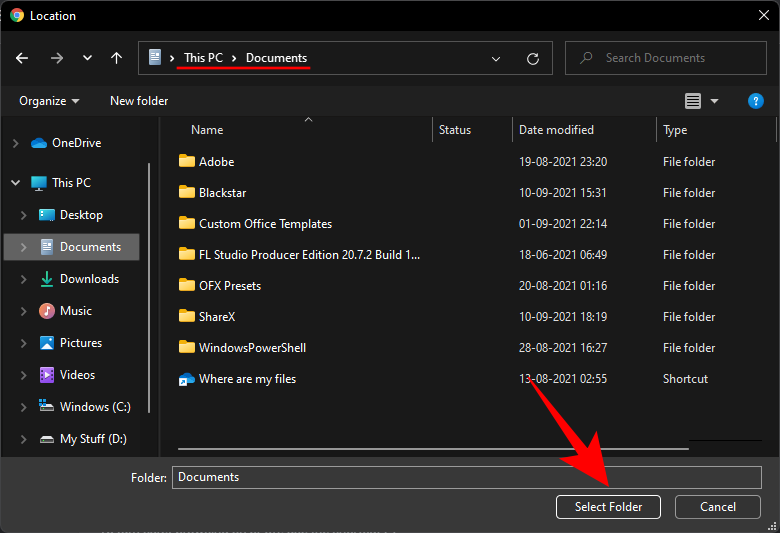Screen dimensions: 780x533
Task: Expand the OneDrive tree node
Action: point(15,143)
